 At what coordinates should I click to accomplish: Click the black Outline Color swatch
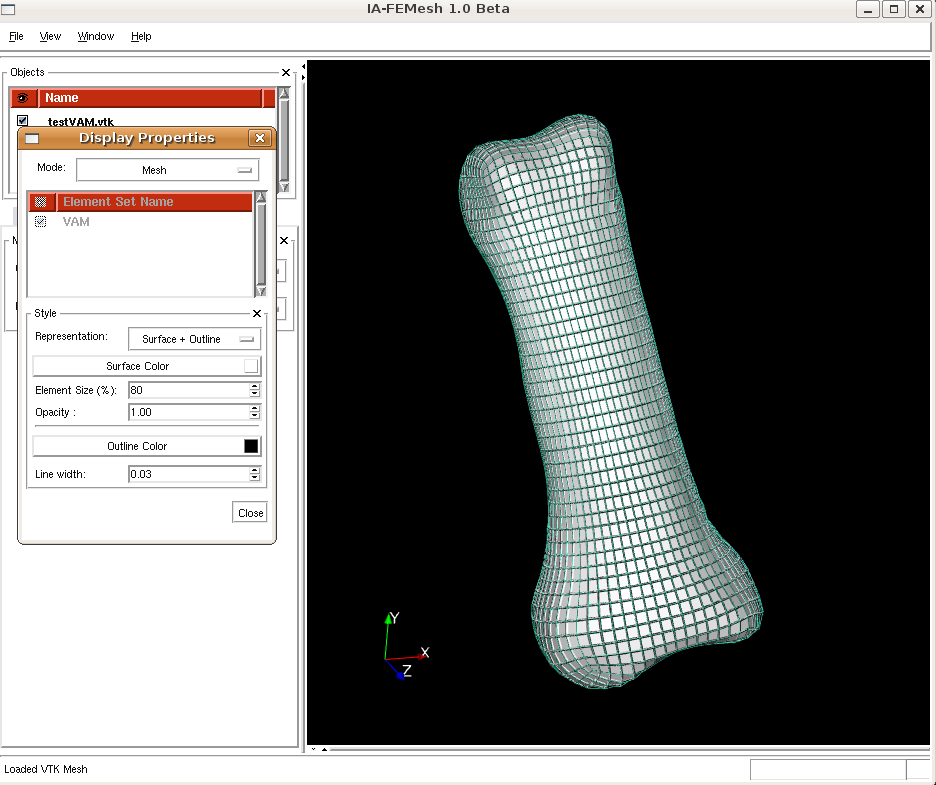[251, 446]
